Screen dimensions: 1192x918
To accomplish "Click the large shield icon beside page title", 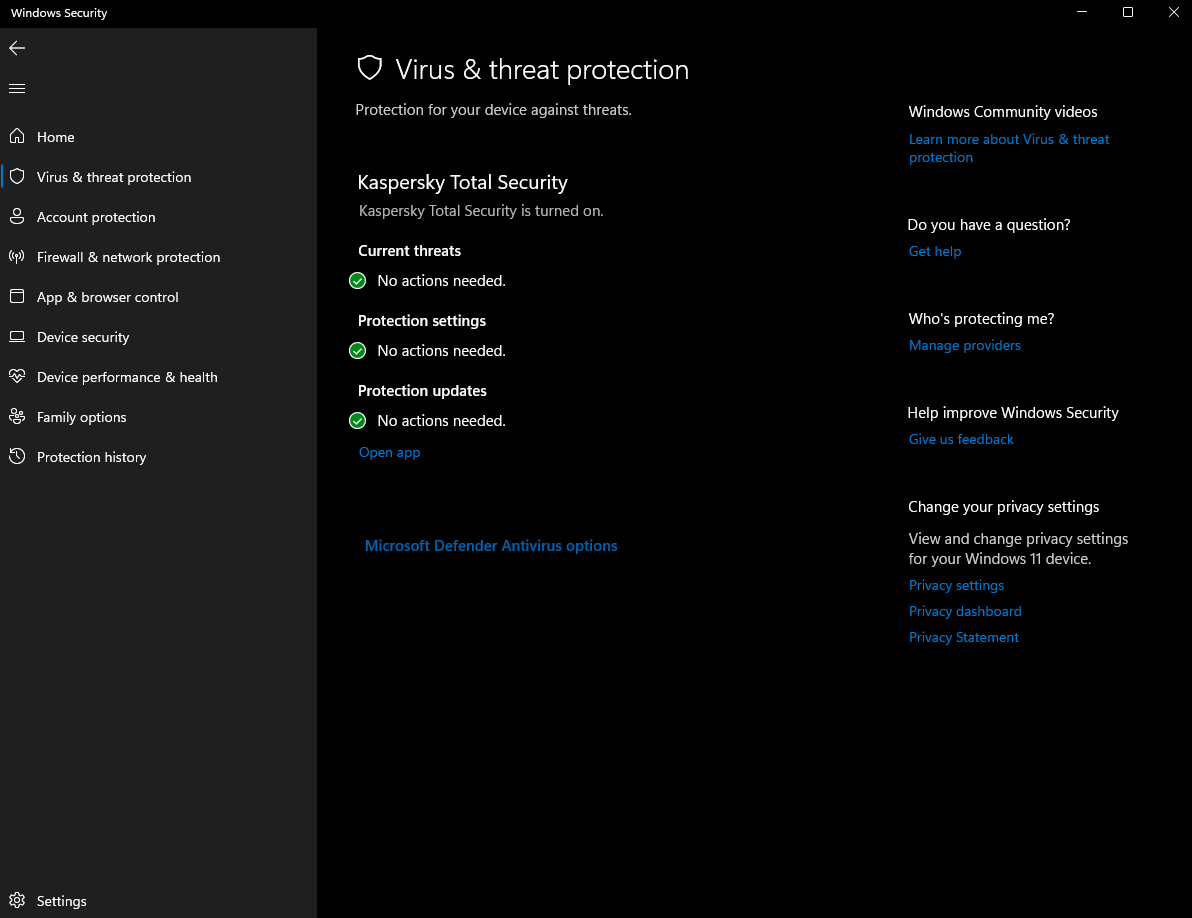I will [x=369, y=68].
